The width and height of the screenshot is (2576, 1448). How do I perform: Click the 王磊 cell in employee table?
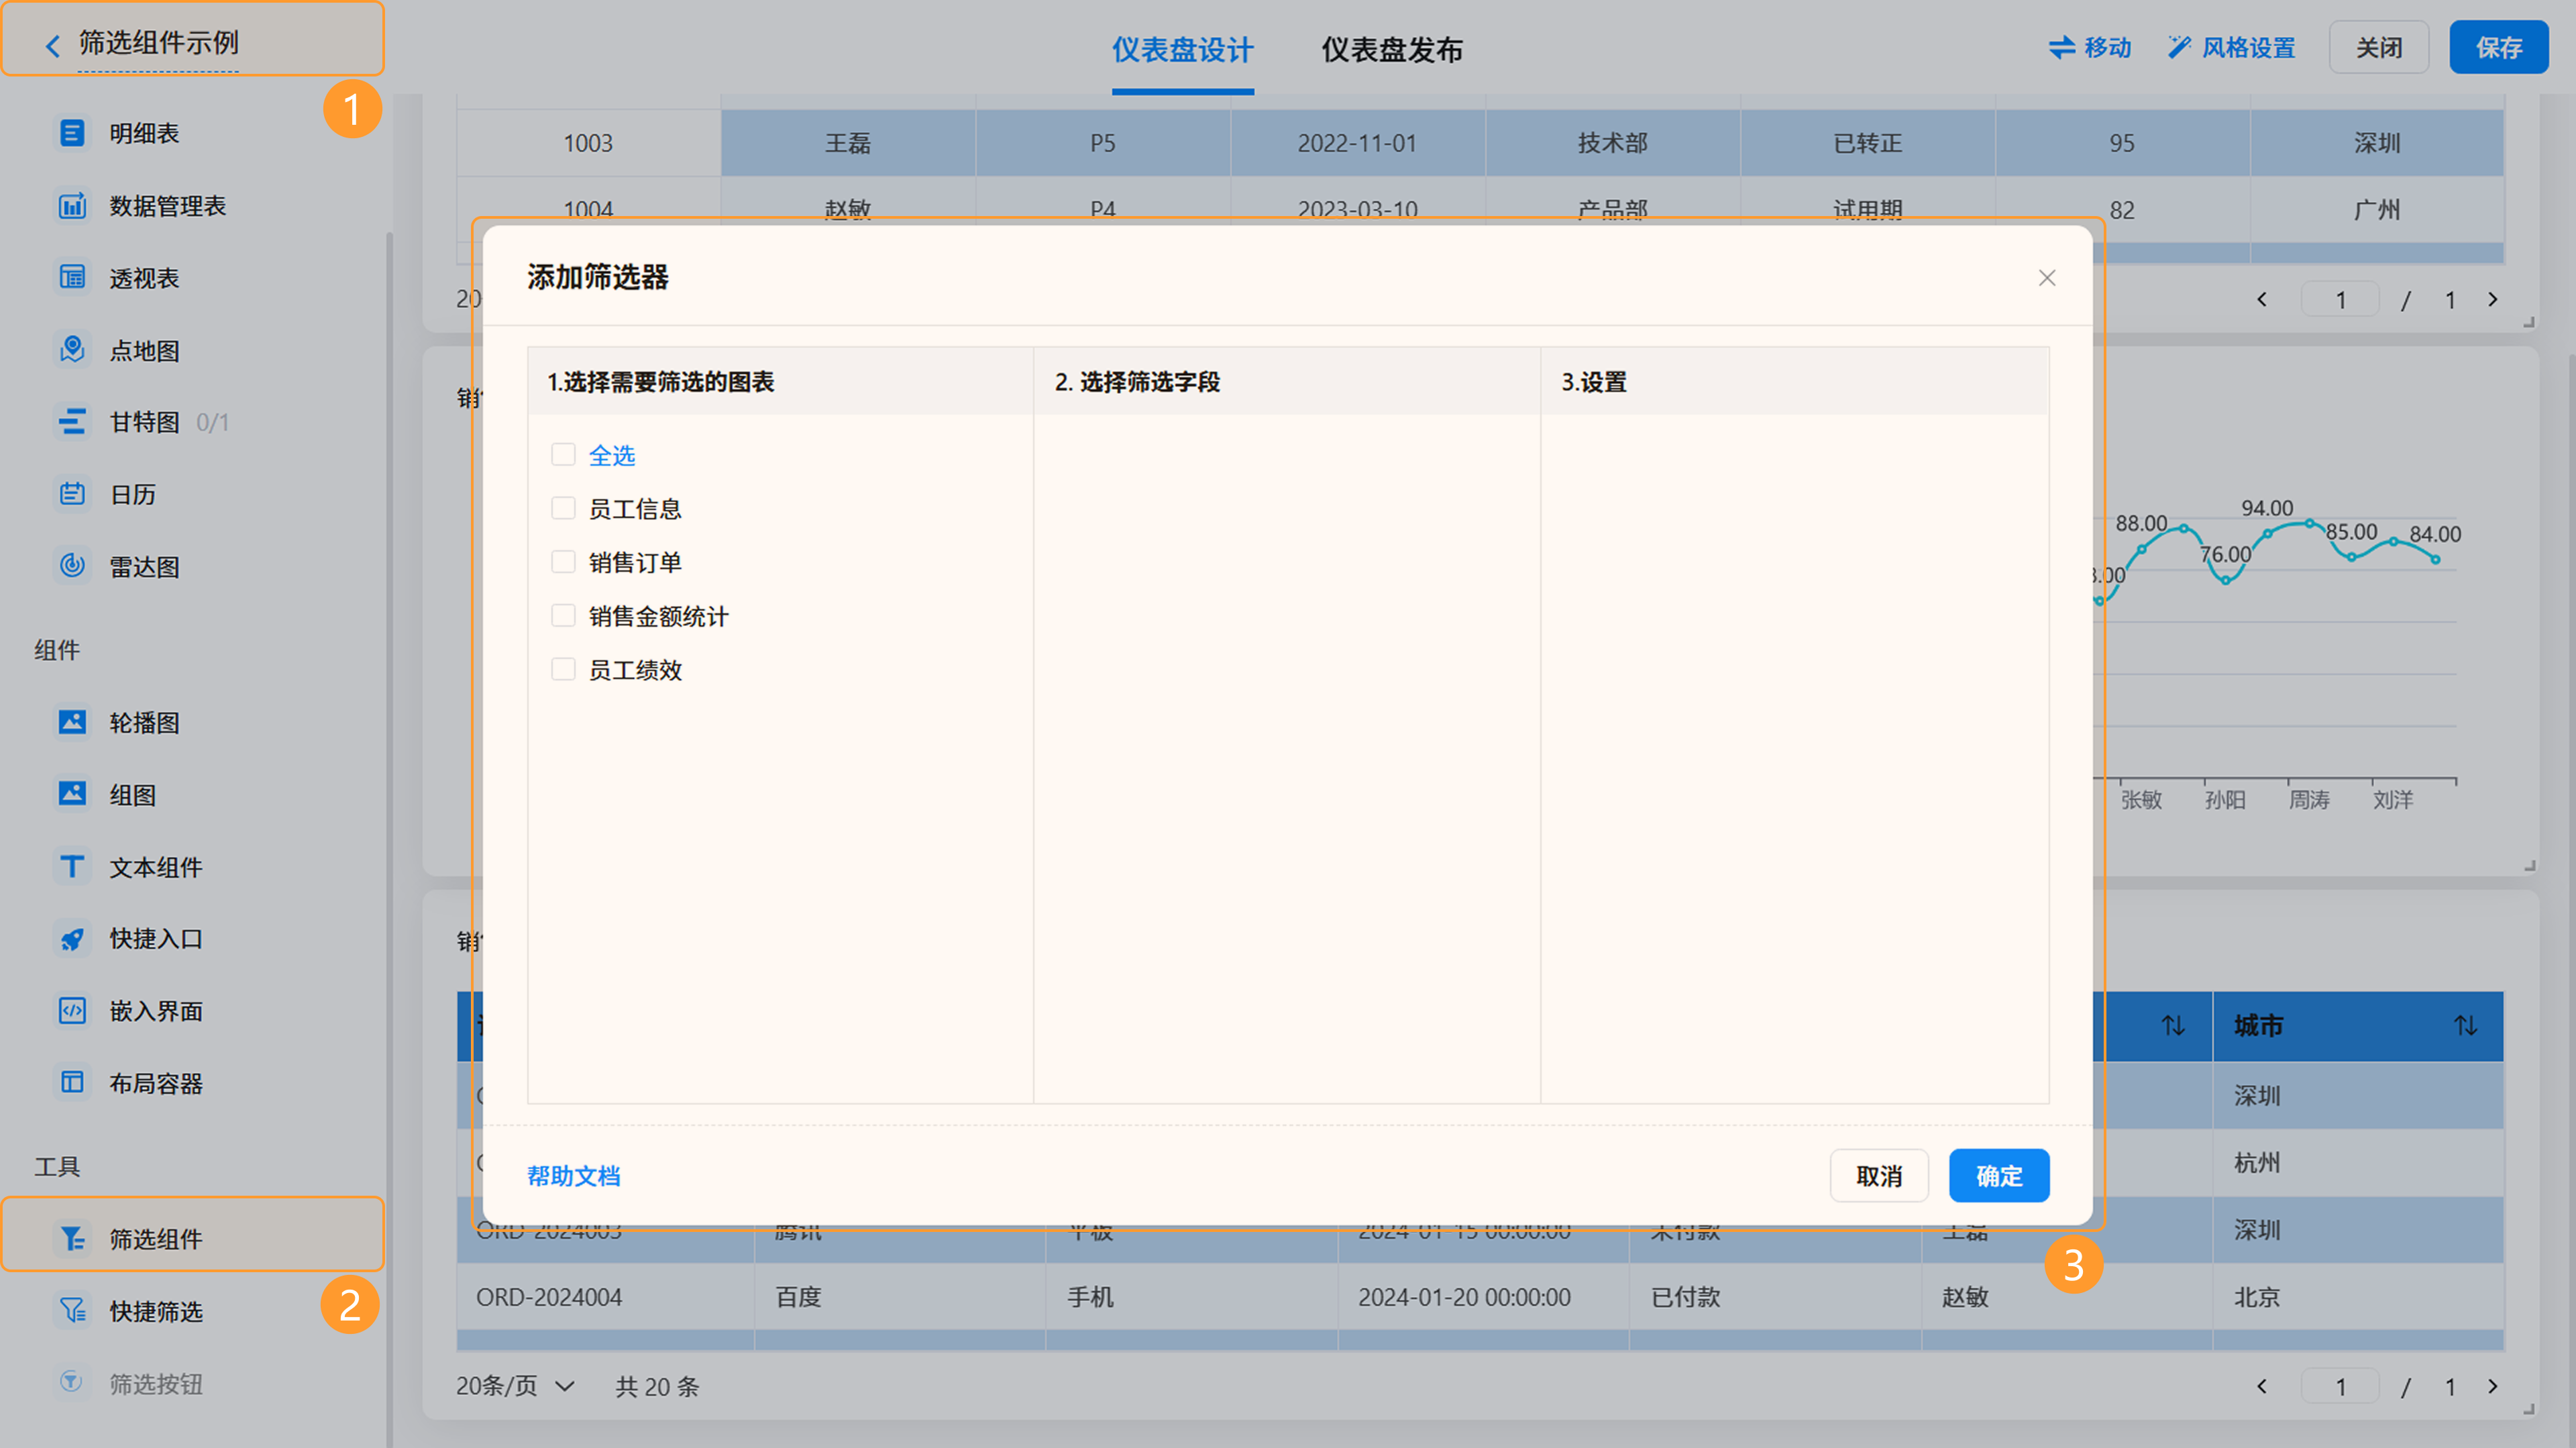point(848,143)
